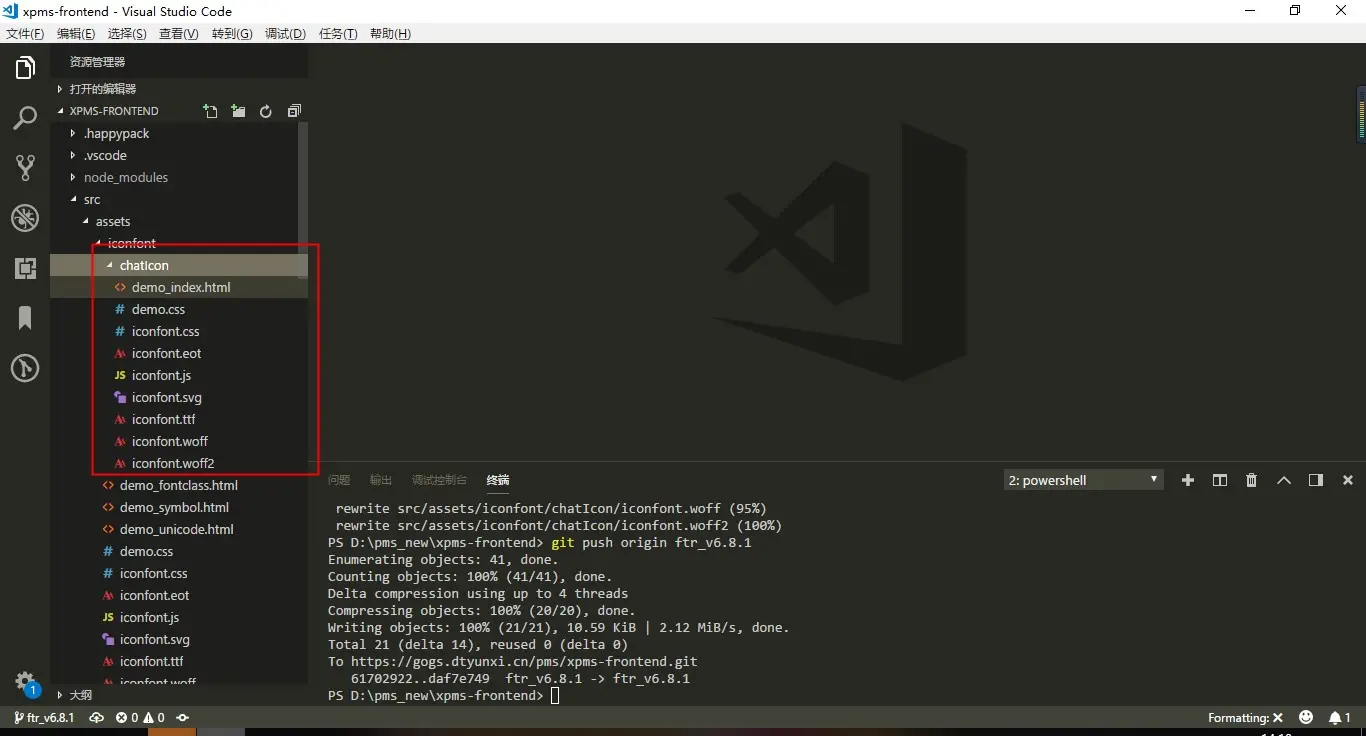1366x736 pixels.
Task: Switch to the 调试控制台 panel tab
Action: [439, 480]
